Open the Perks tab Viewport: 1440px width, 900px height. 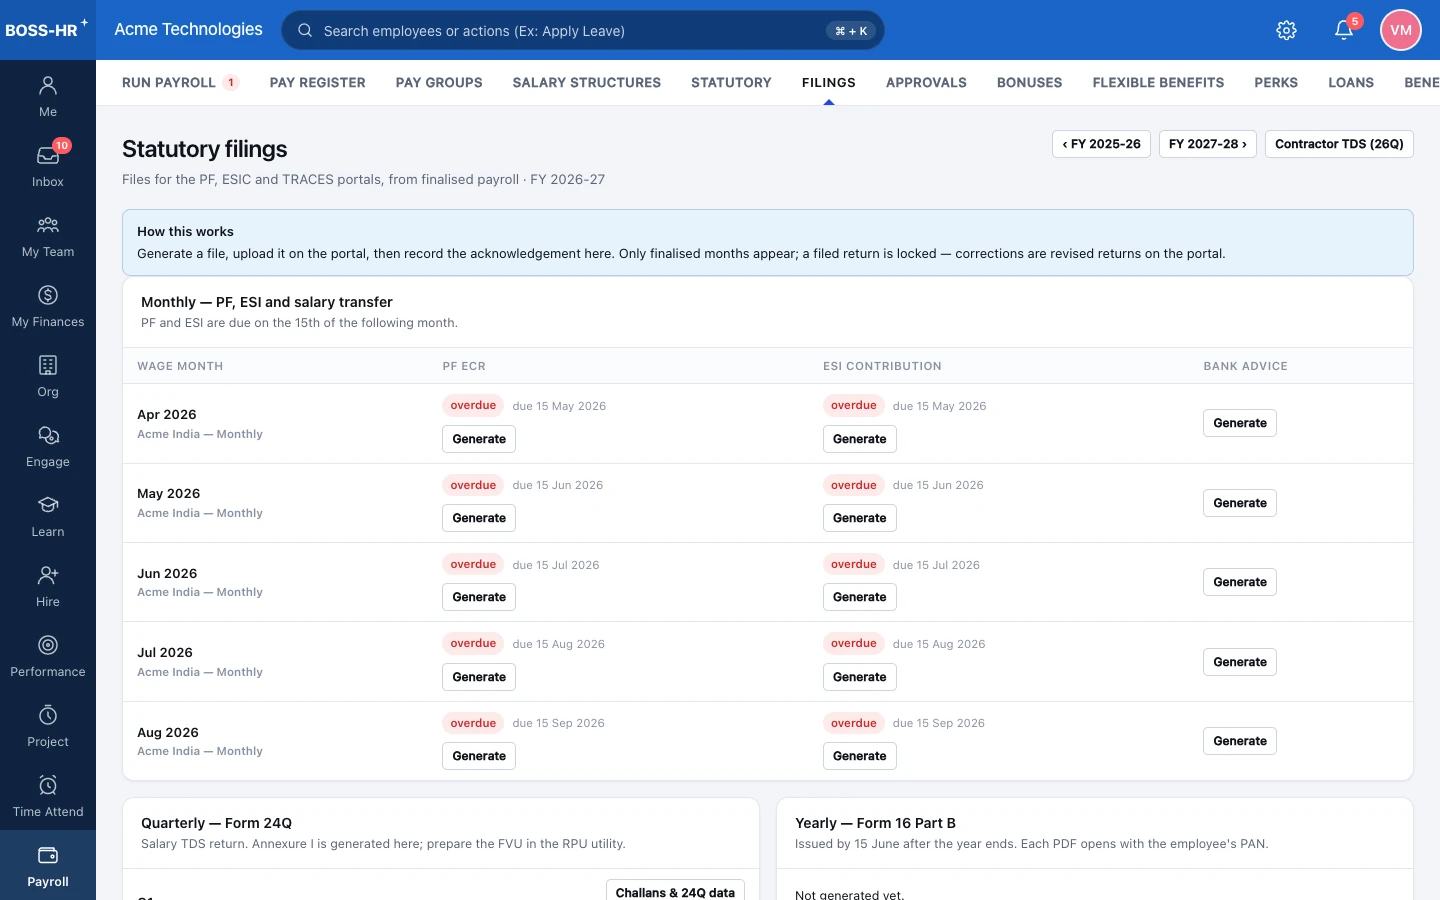click(1276, 83)
